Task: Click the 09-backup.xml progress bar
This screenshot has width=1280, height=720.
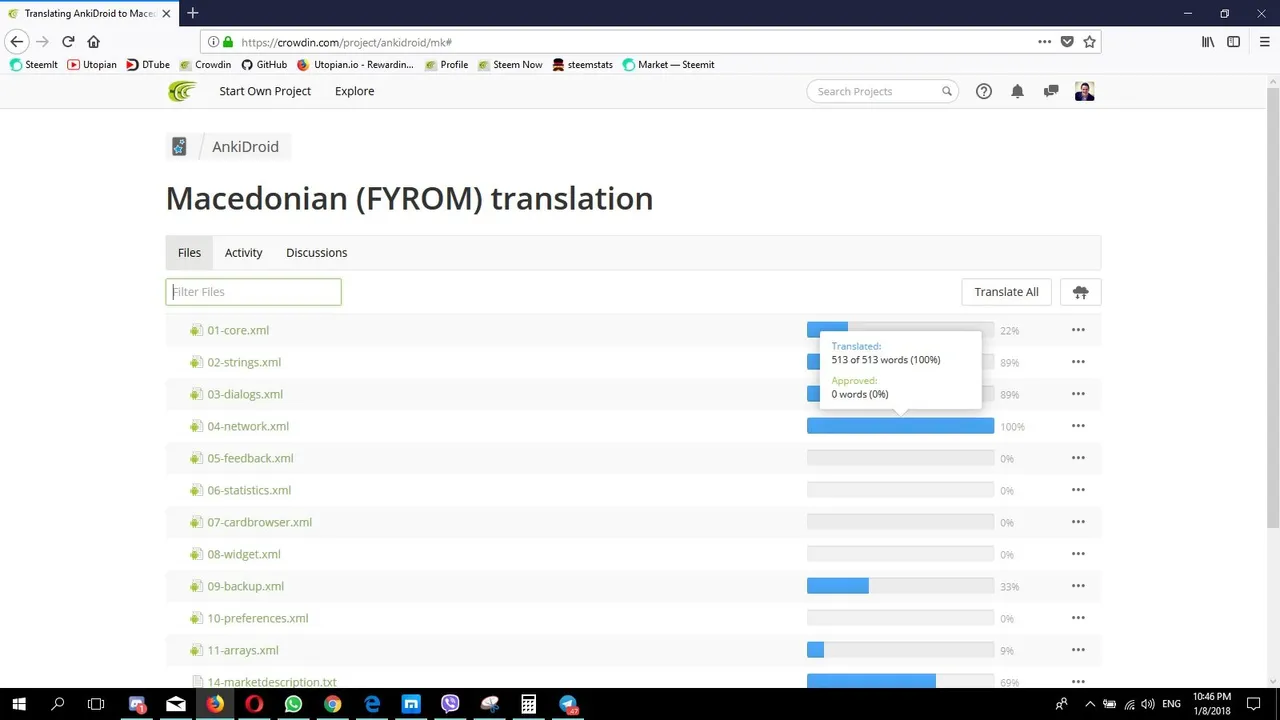Action: 900,586
